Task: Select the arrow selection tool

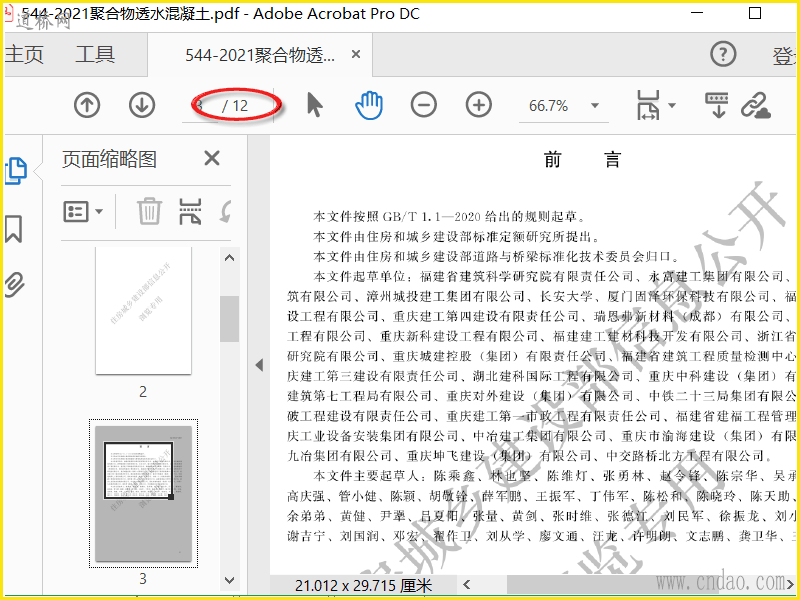Action: tap(315, 105)
